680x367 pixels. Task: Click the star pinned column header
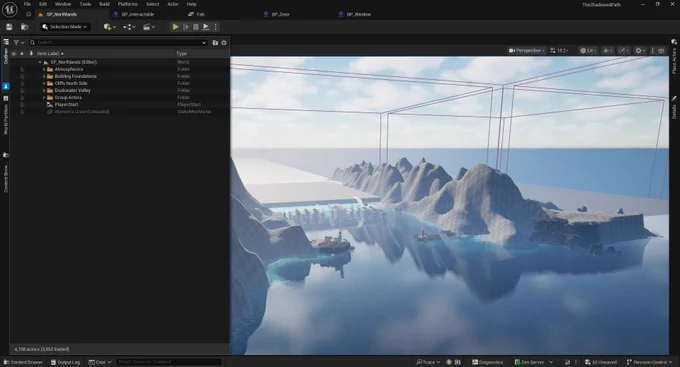[x=22, y=54]
